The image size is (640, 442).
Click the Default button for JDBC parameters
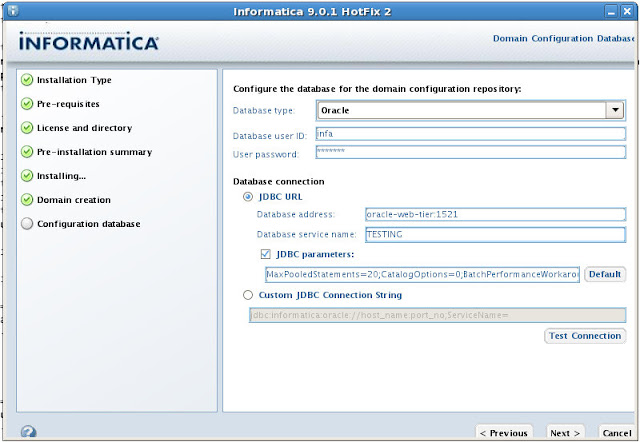coord(605,274)
